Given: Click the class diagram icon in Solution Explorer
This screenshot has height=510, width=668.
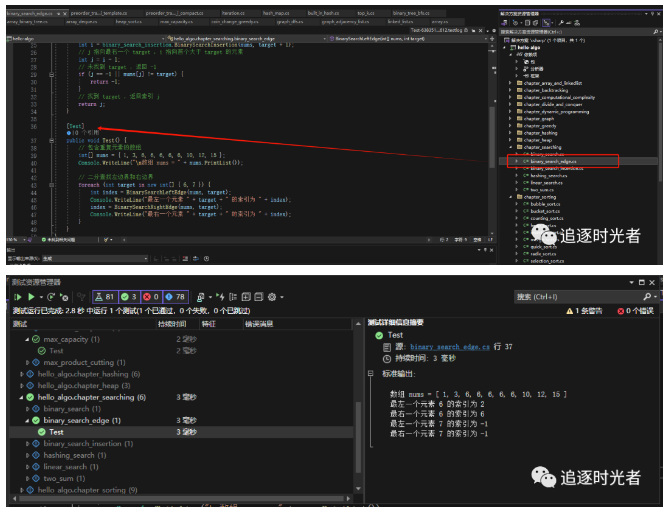Looking at the screenshot, I should point(577,23).
